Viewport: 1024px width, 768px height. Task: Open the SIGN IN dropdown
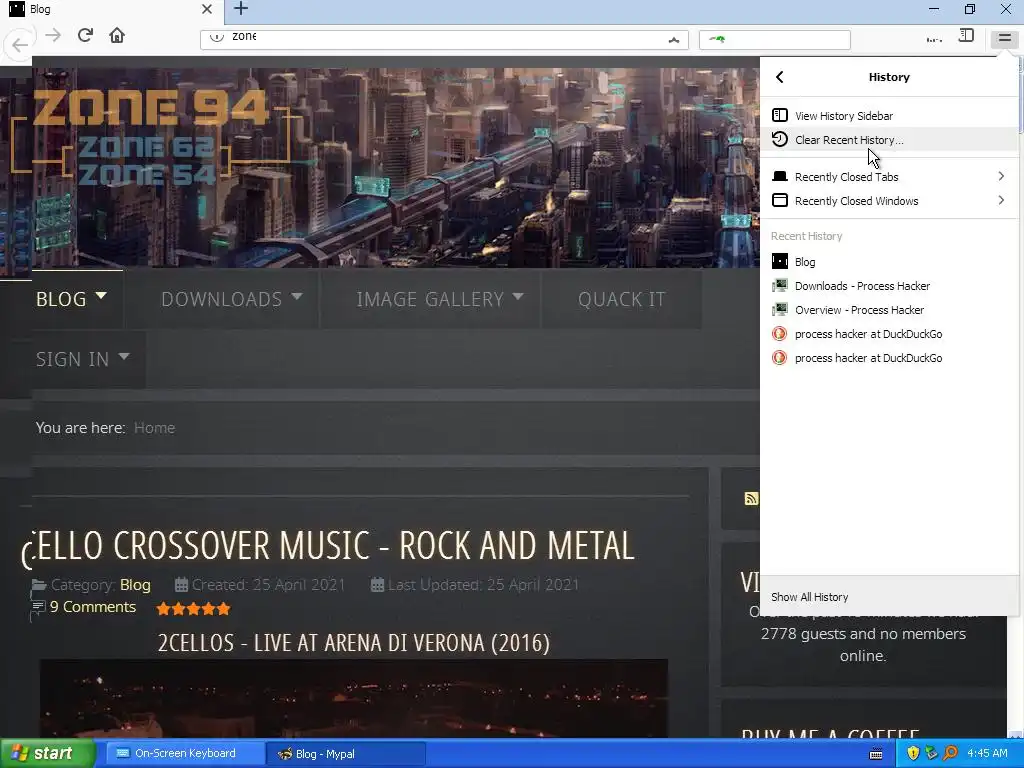83,359
